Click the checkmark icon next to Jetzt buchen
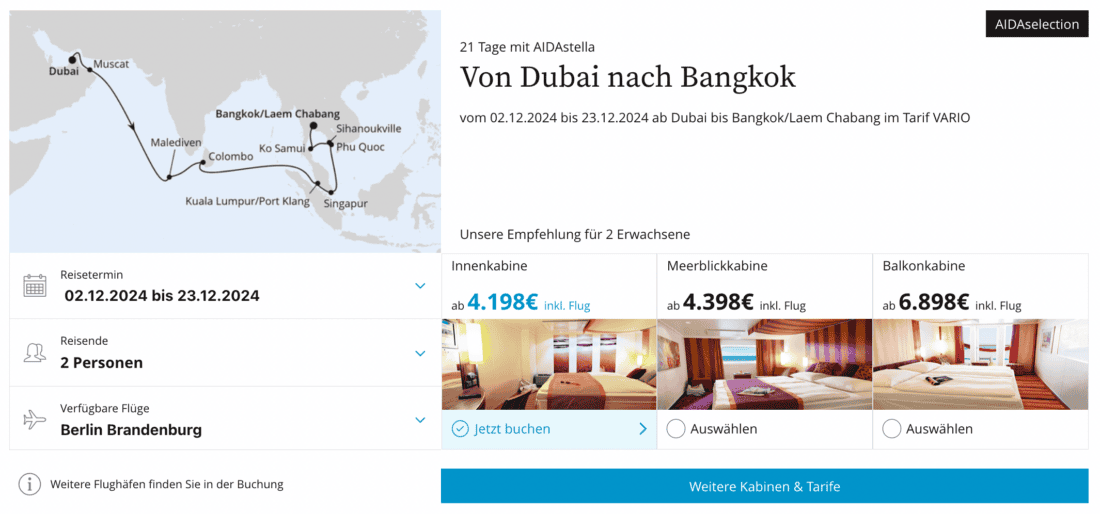This screenshot has width=1100, height=514. pyautogui.click(x=460, y=429)
